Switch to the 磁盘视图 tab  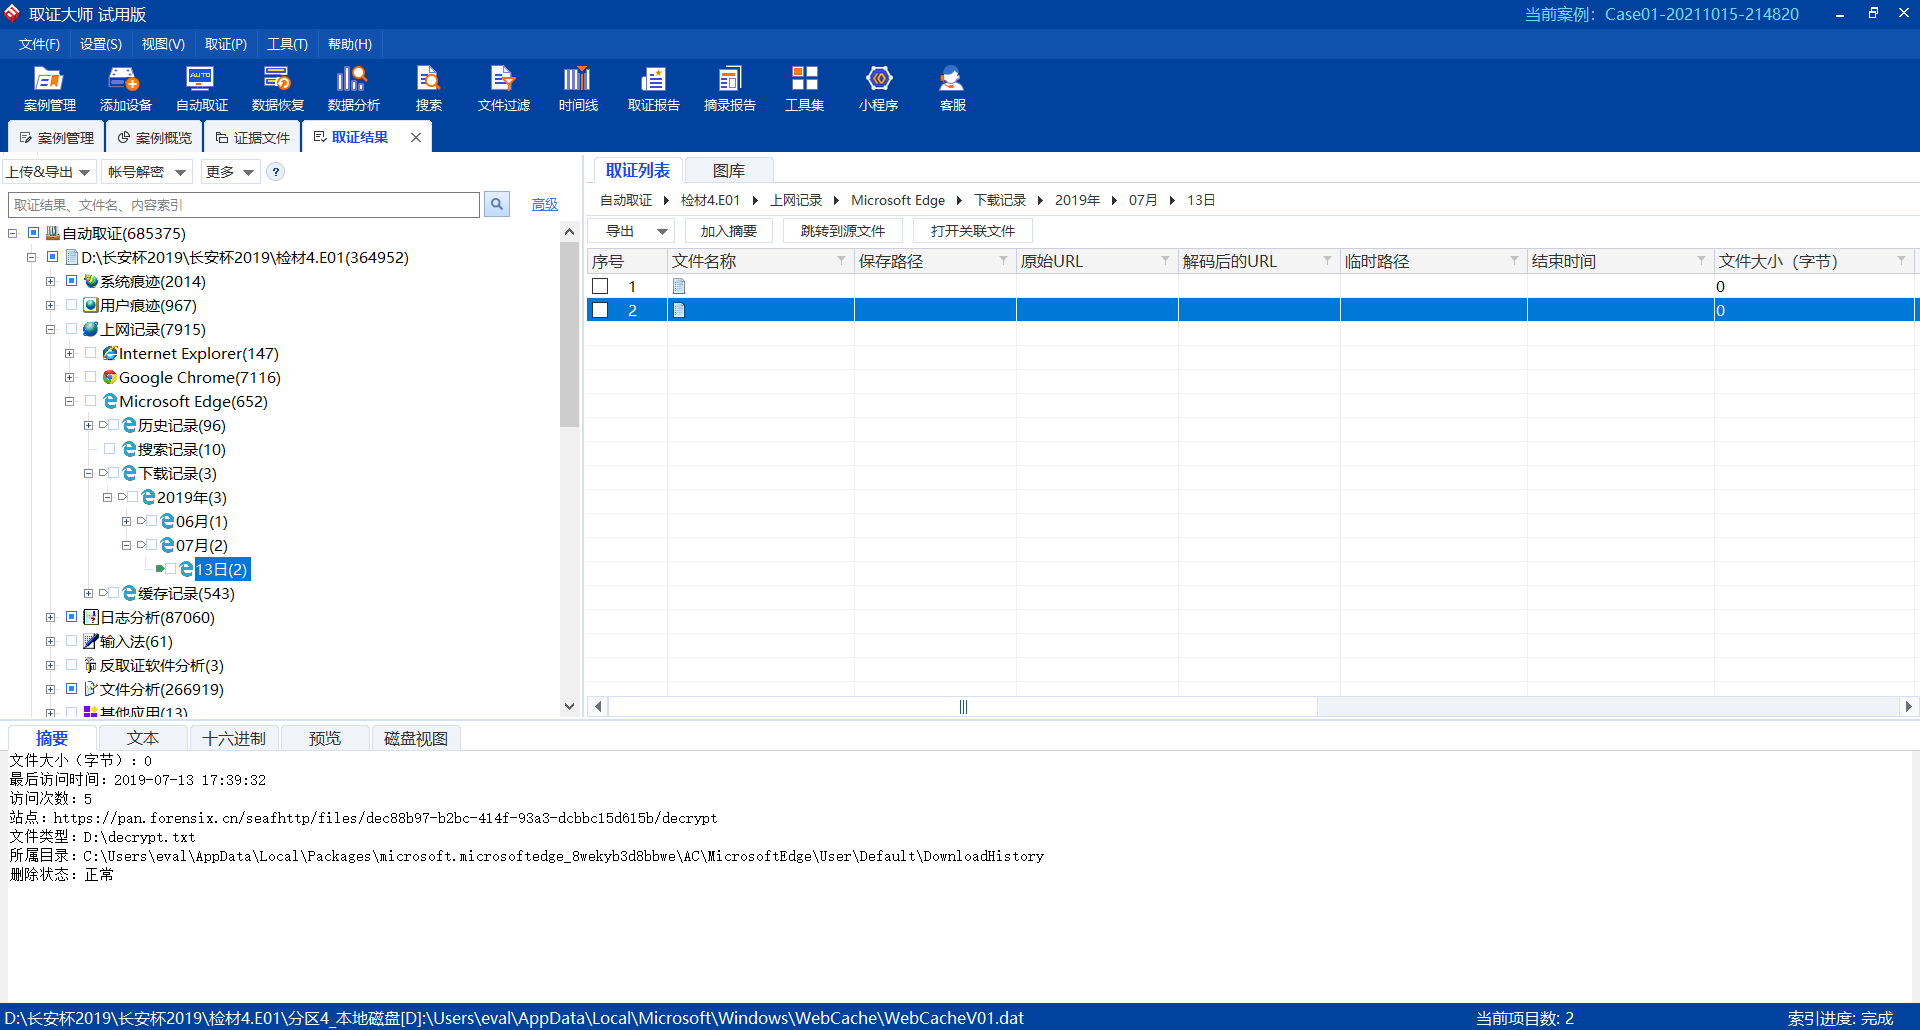coord(416,738)
